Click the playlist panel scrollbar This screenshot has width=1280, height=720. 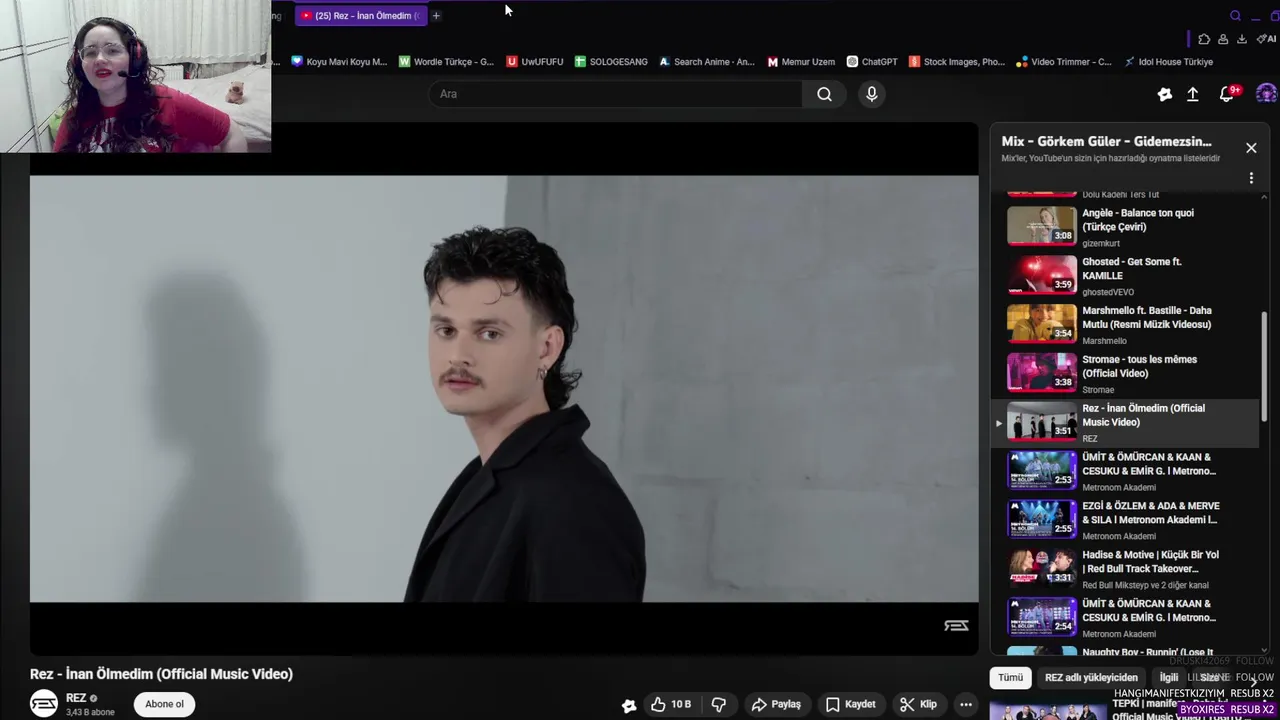point(1264,365)
